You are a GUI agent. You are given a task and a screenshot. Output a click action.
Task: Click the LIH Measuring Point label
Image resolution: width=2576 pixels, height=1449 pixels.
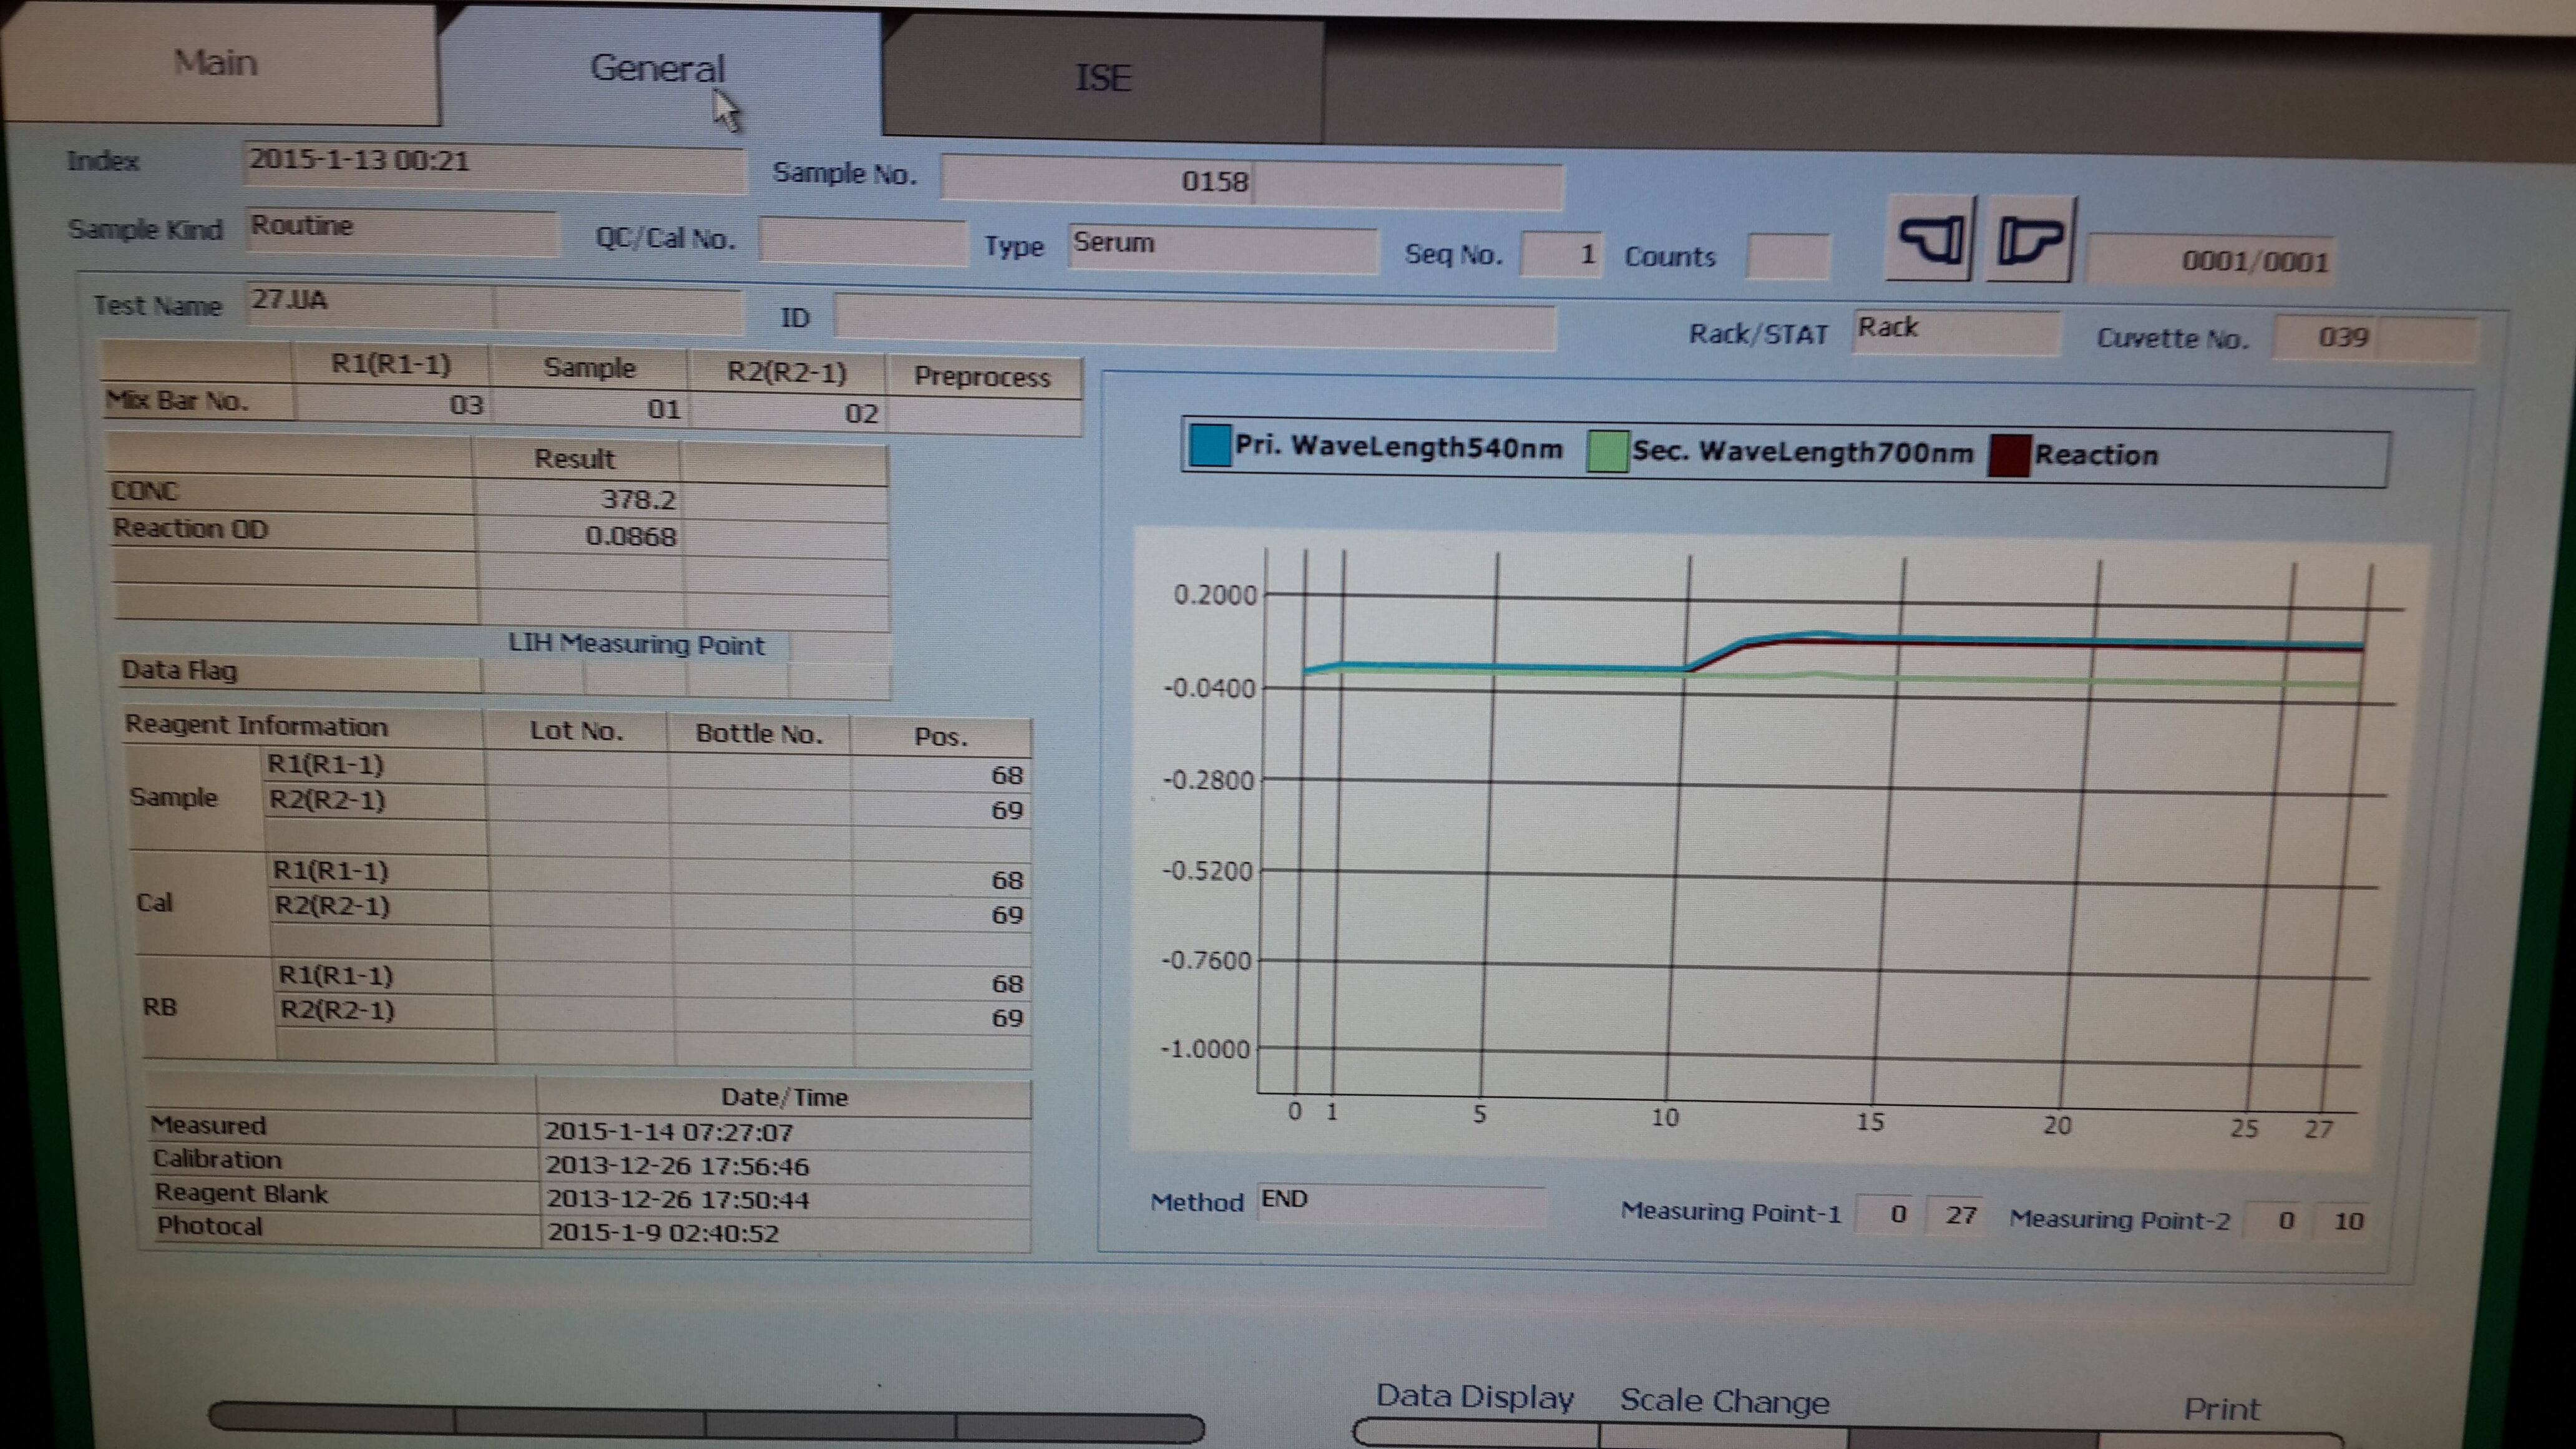636,644
